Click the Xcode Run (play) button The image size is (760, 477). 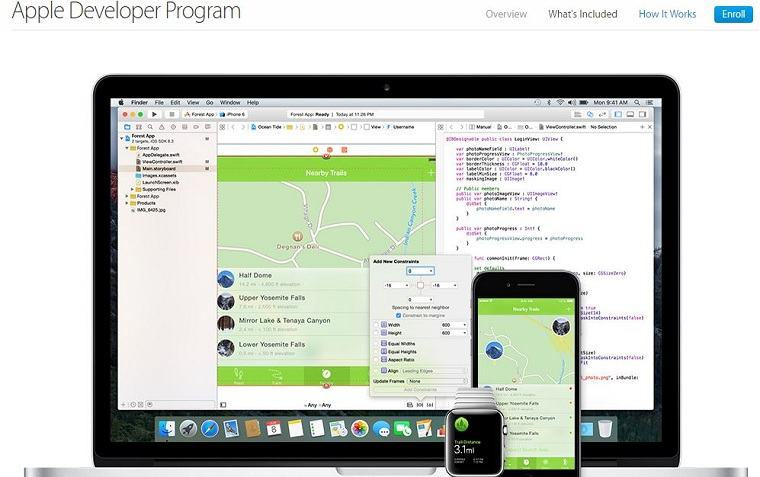pos(154,114)
